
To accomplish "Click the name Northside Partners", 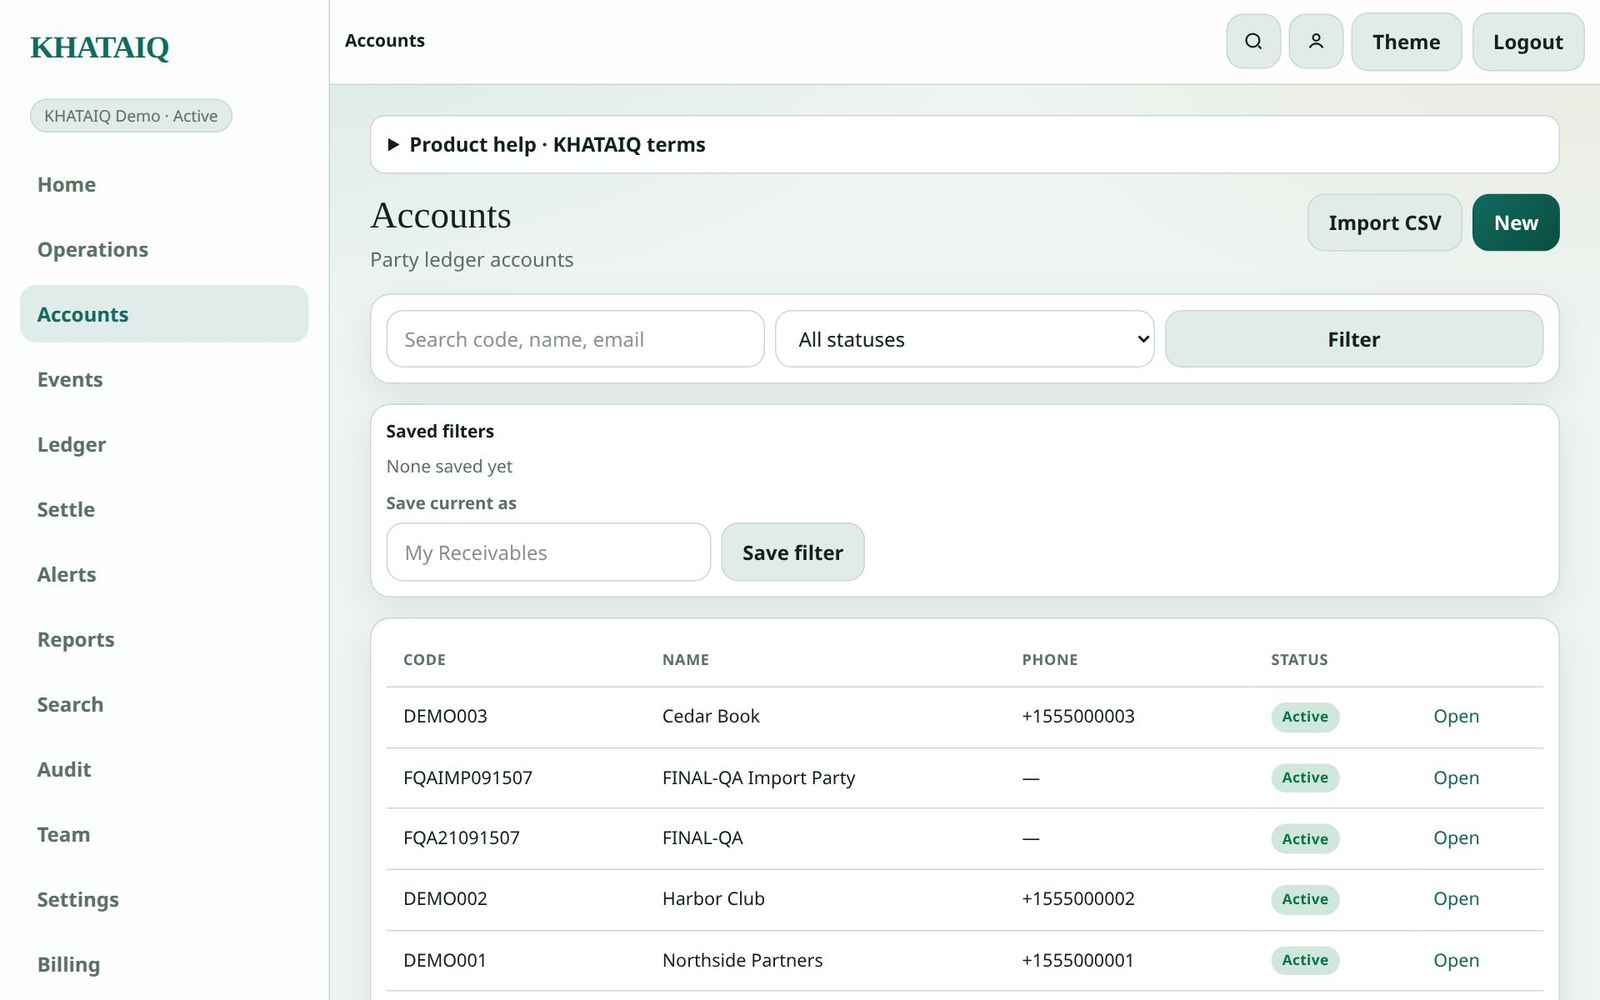I will pos(742,960).
